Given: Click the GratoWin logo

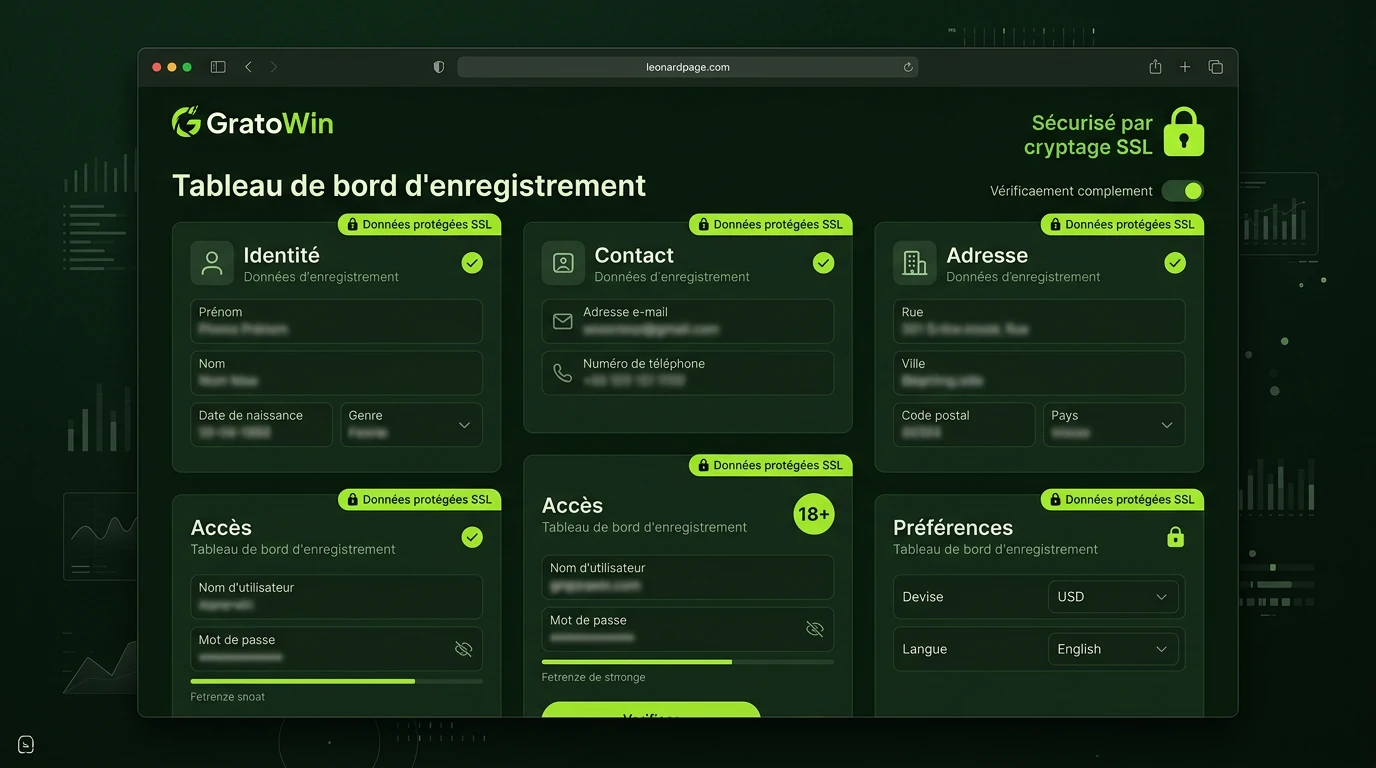Looking at the screenshot, I should [253, 123].
